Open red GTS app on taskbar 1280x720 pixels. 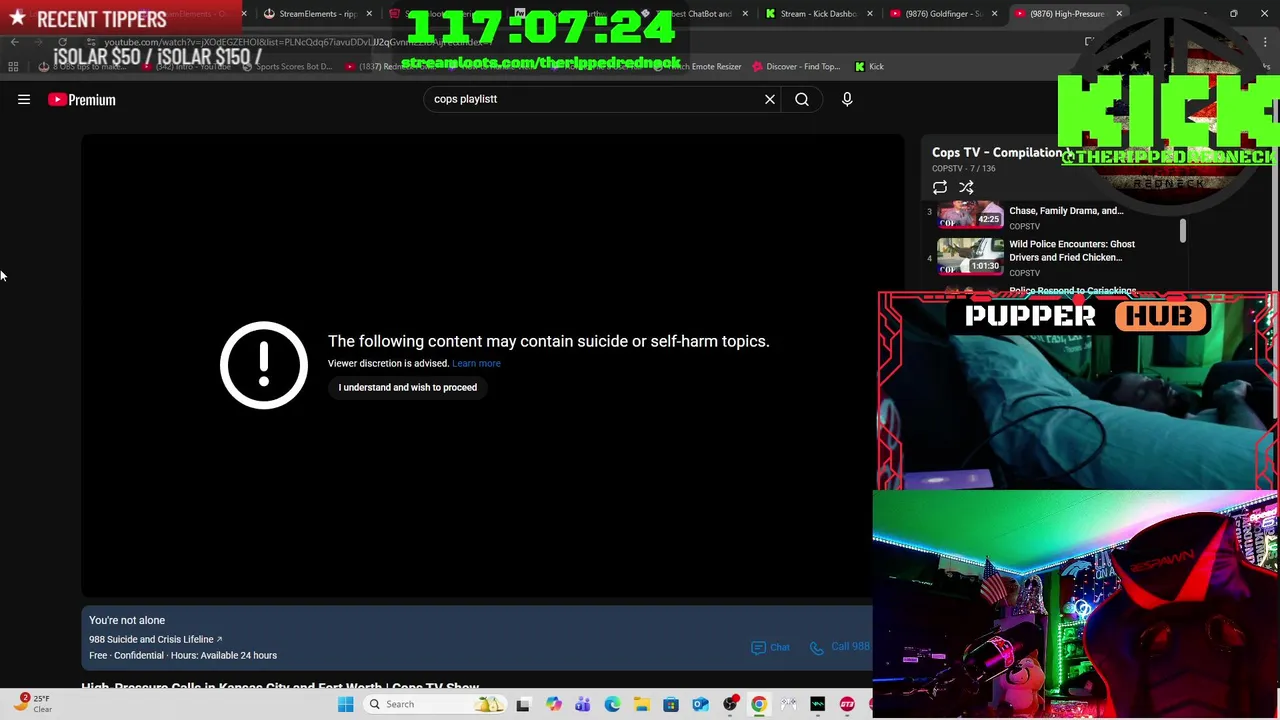coord(847,704)
